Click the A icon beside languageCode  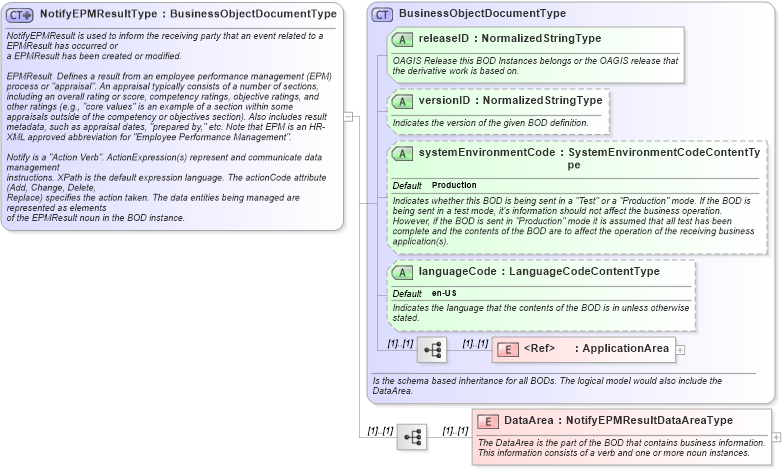click(x=402, y=273)
